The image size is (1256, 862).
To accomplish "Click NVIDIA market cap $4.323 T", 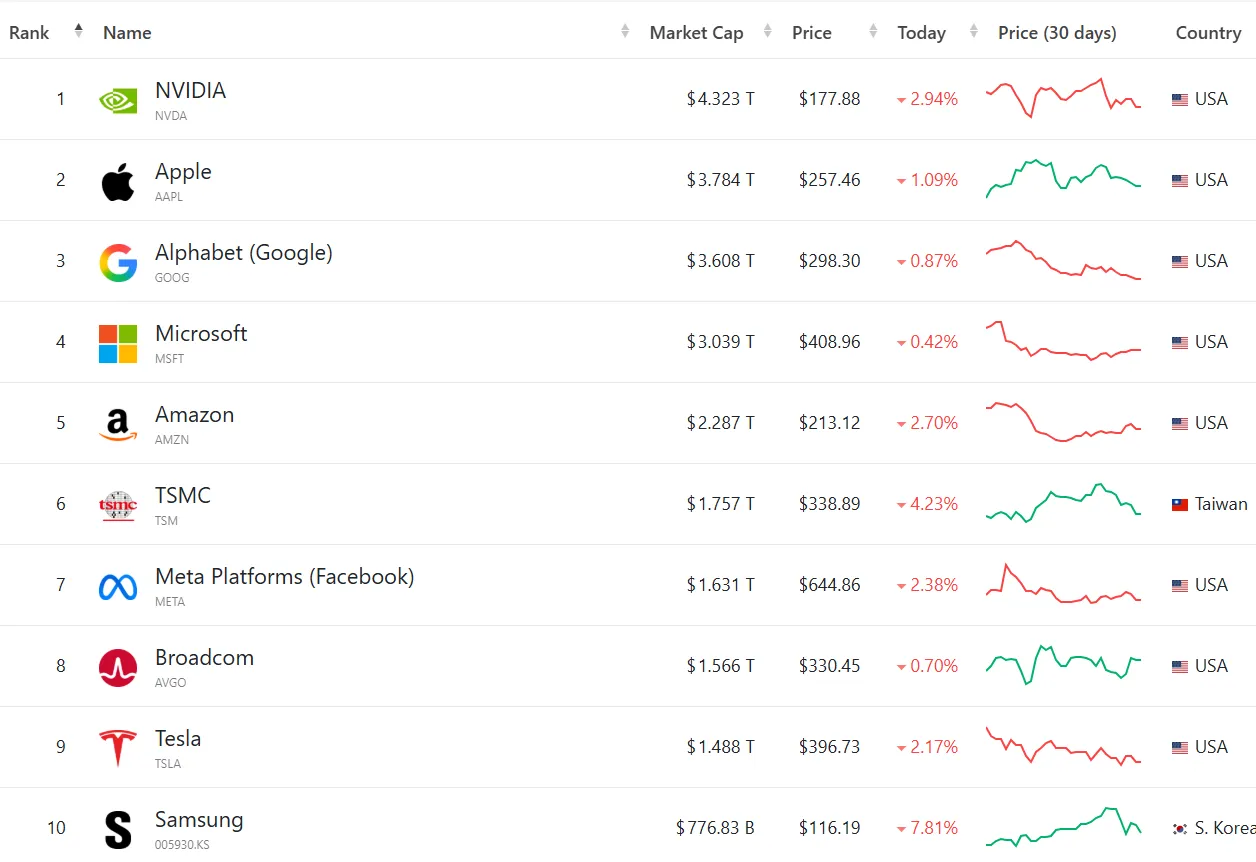I will click(x=720, y=99).
